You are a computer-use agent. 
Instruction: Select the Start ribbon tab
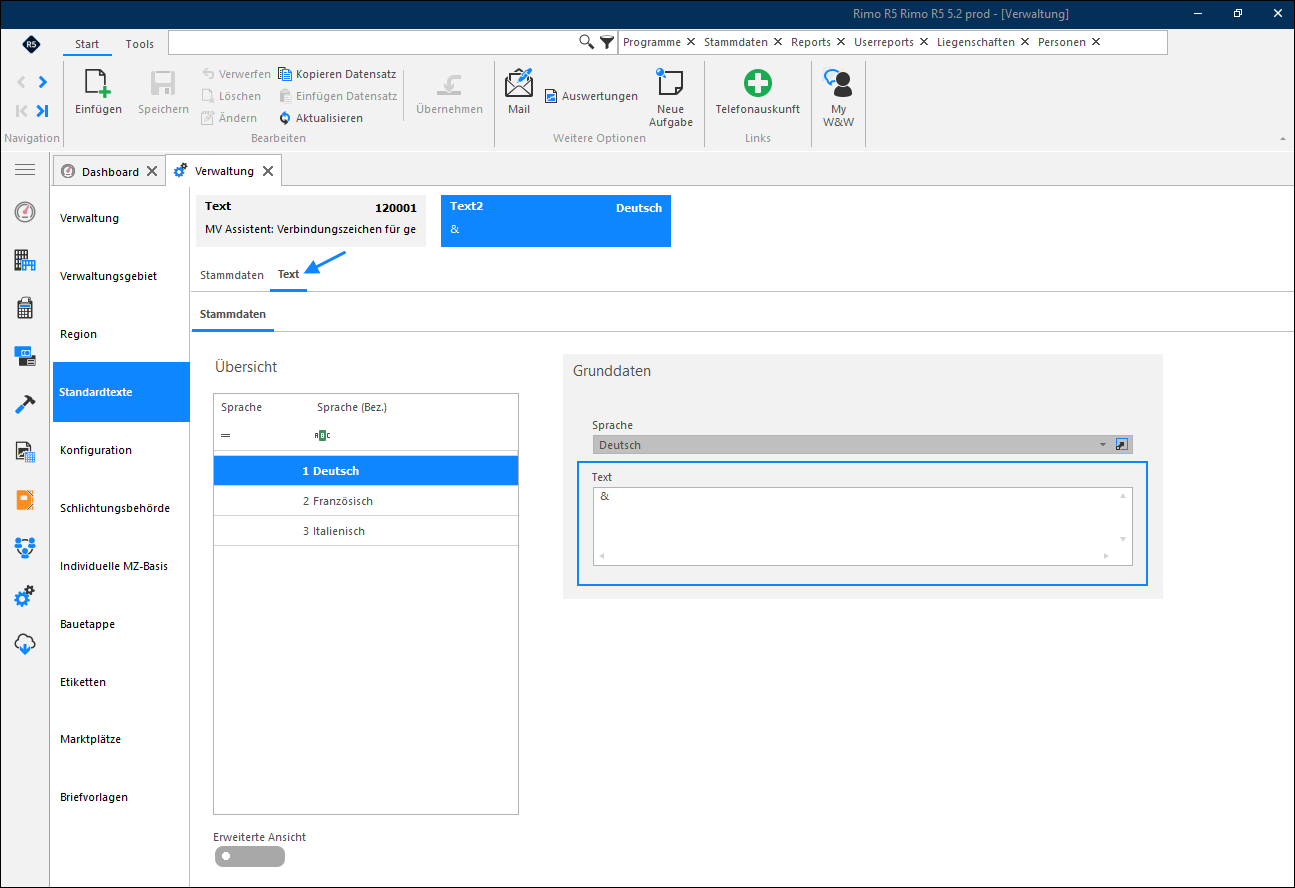pyautogui.click(x=87, y=44)
